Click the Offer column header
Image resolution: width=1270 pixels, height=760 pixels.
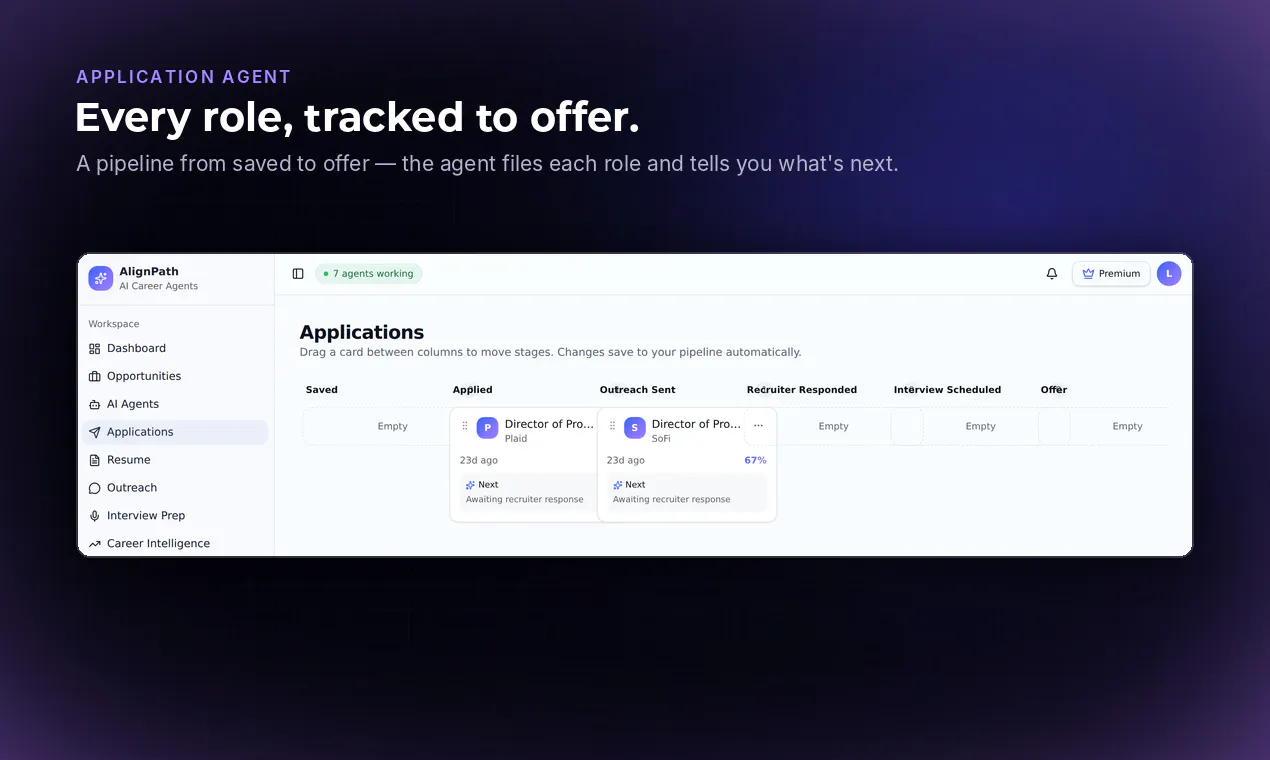1054,390
